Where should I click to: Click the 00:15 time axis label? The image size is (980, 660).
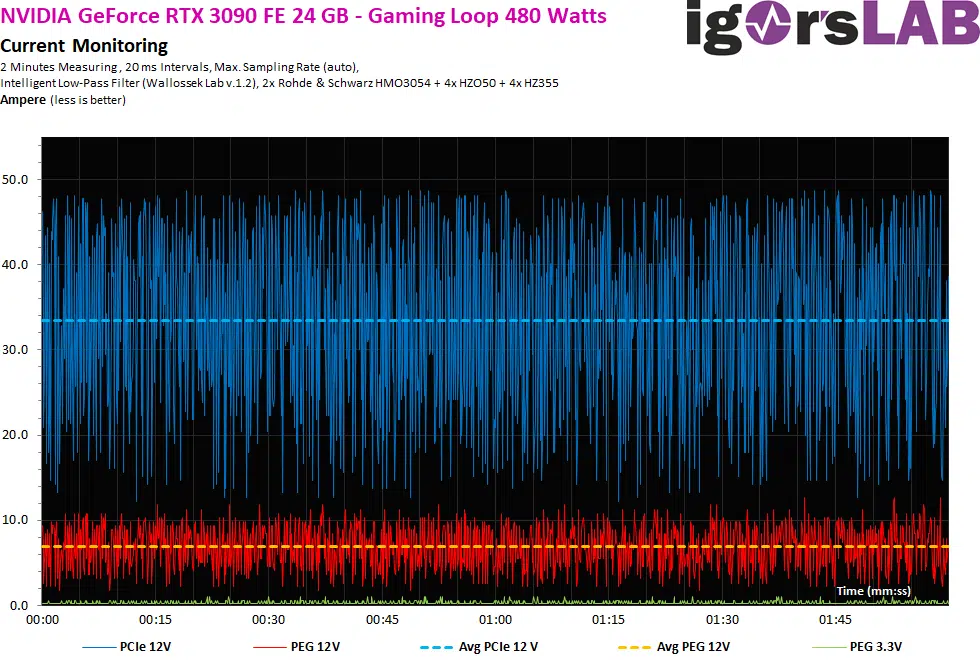point(156,620)
